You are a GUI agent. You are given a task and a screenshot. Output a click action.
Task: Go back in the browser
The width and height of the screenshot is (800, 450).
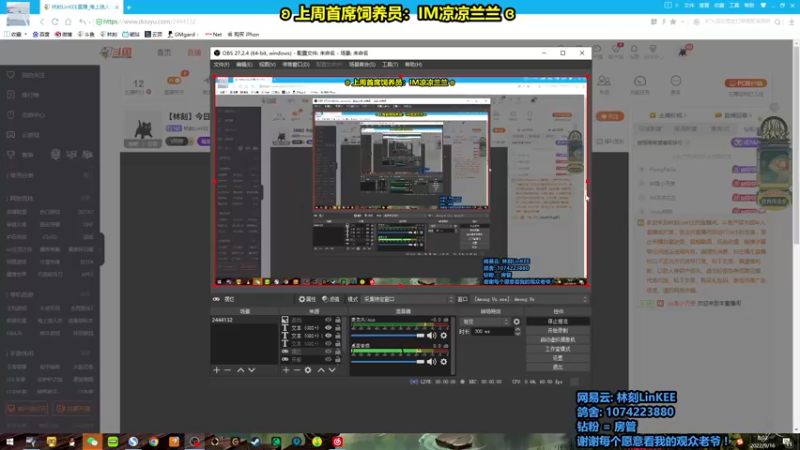coord(42,22)
